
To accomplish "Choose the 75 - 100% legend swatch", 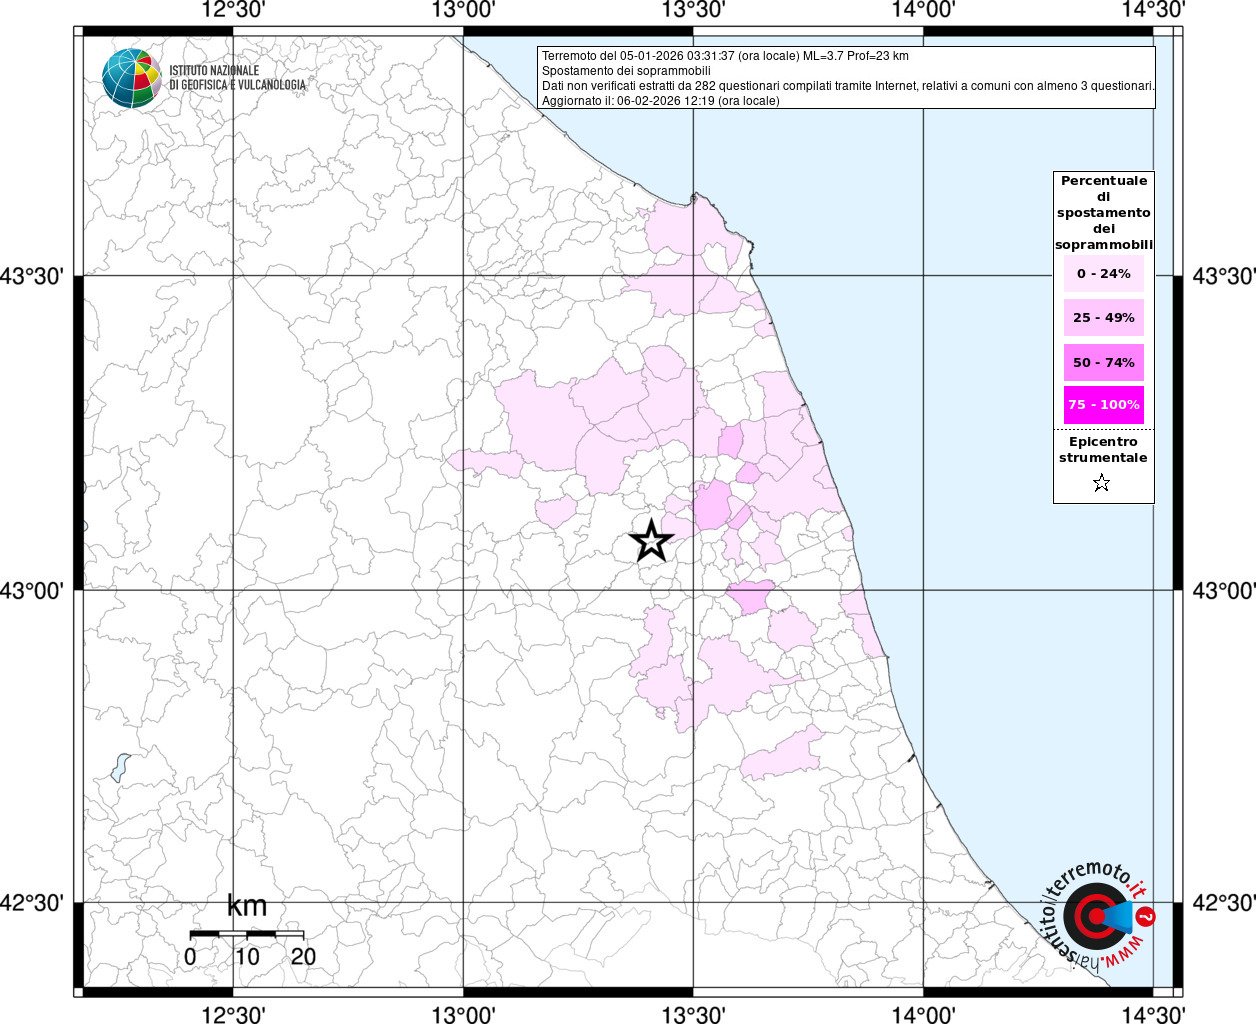I will coord(1103,405).
